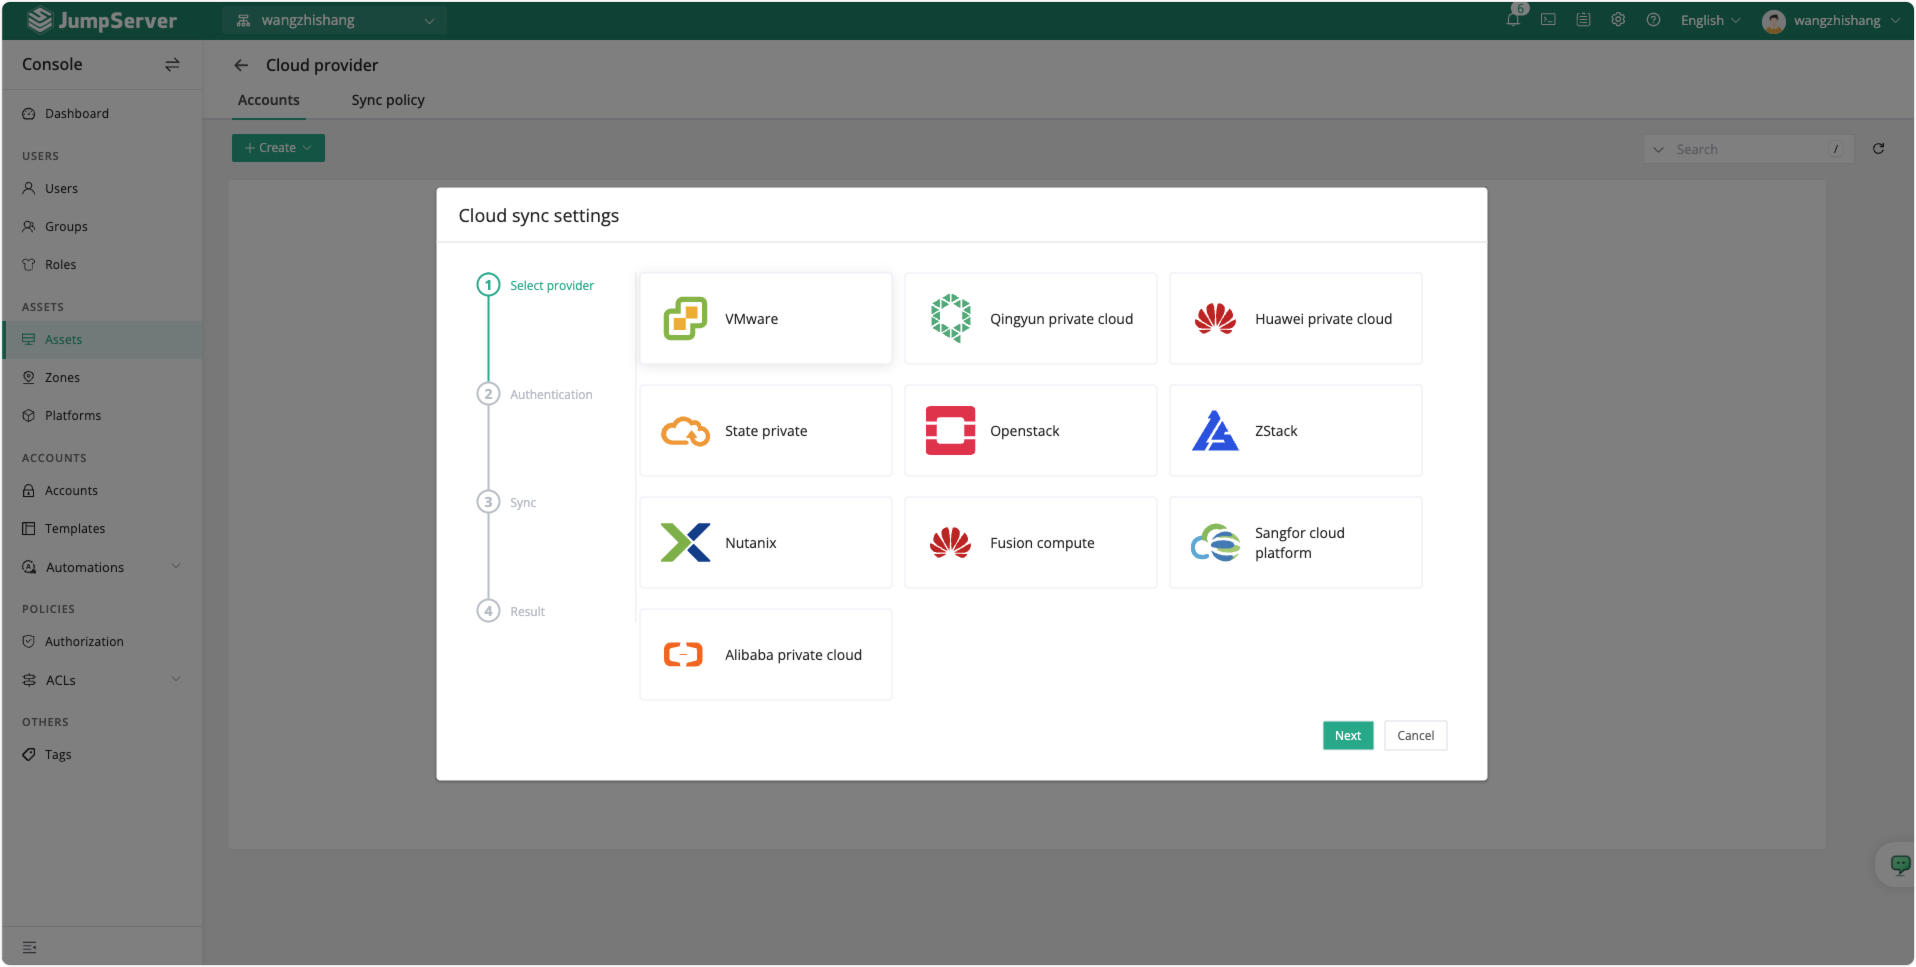Click the Result step label
Screen dimensions: 1916x967
pos(527,612)
